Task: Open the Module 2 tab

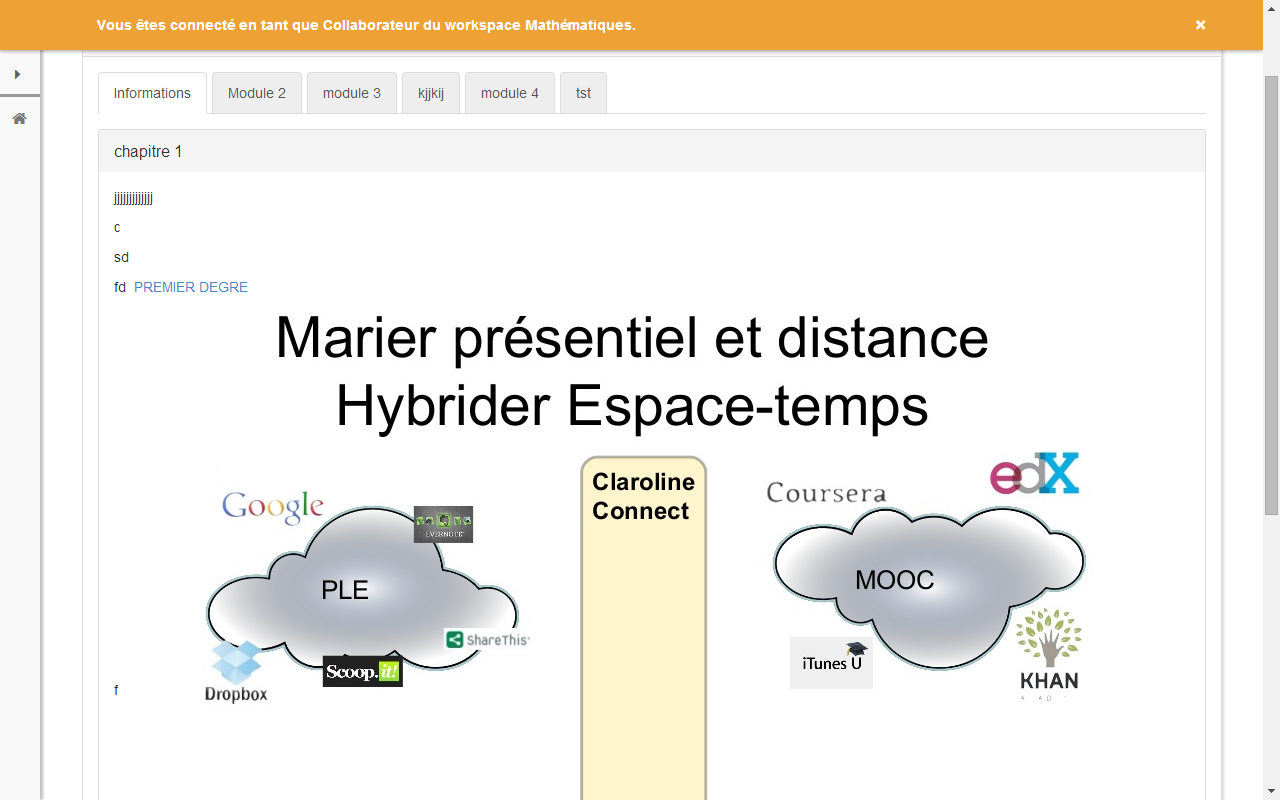Action: click(x=257, y=93)
